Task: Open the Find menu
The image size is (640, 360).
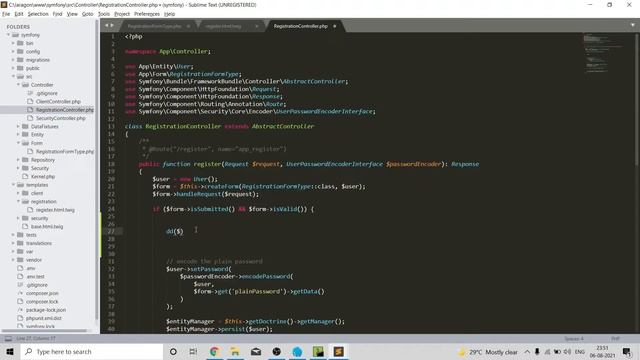Action: pos(57,14)
